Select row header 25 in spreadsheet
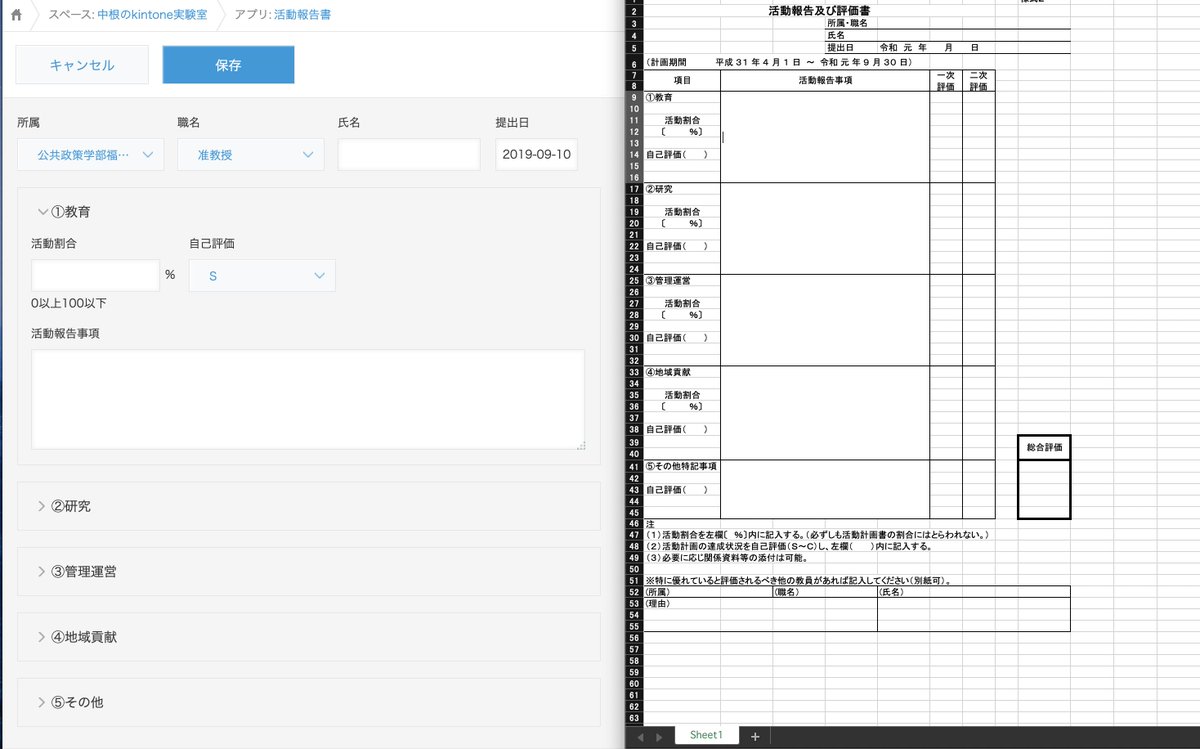This screenshot has width=1200, height=749. 634,281
